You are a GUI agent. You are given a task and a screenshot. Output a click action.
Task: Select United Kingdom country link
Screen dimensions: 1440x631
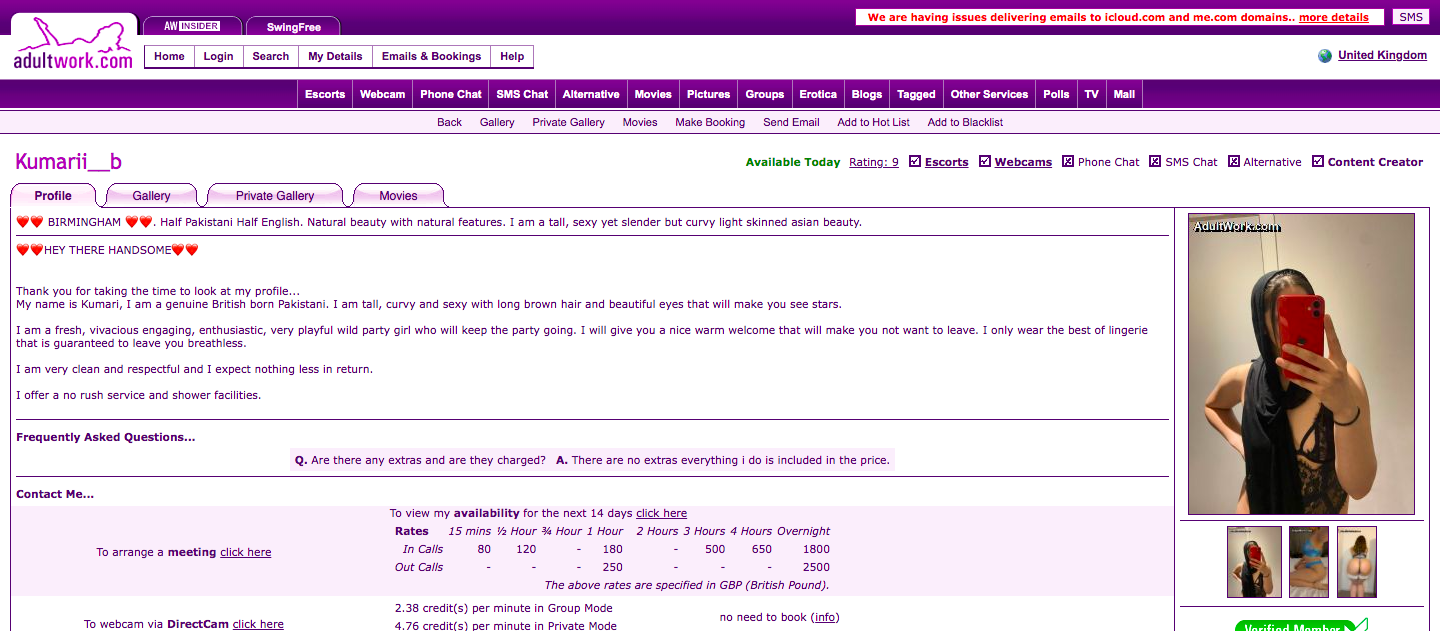[x=1382, y=55]
